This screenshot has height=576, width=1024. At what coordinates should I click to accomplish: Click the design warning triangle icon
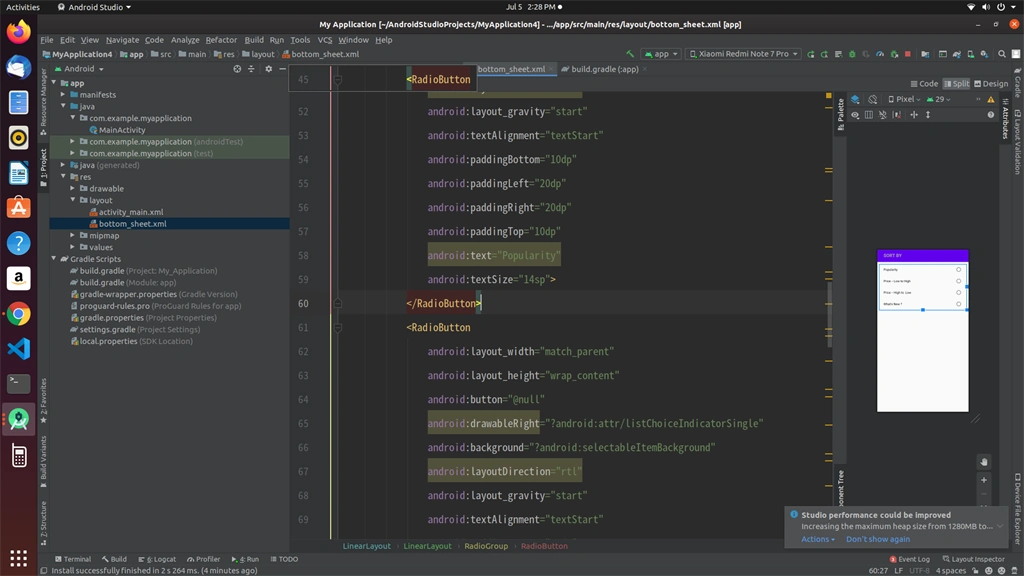click(991, 99)
